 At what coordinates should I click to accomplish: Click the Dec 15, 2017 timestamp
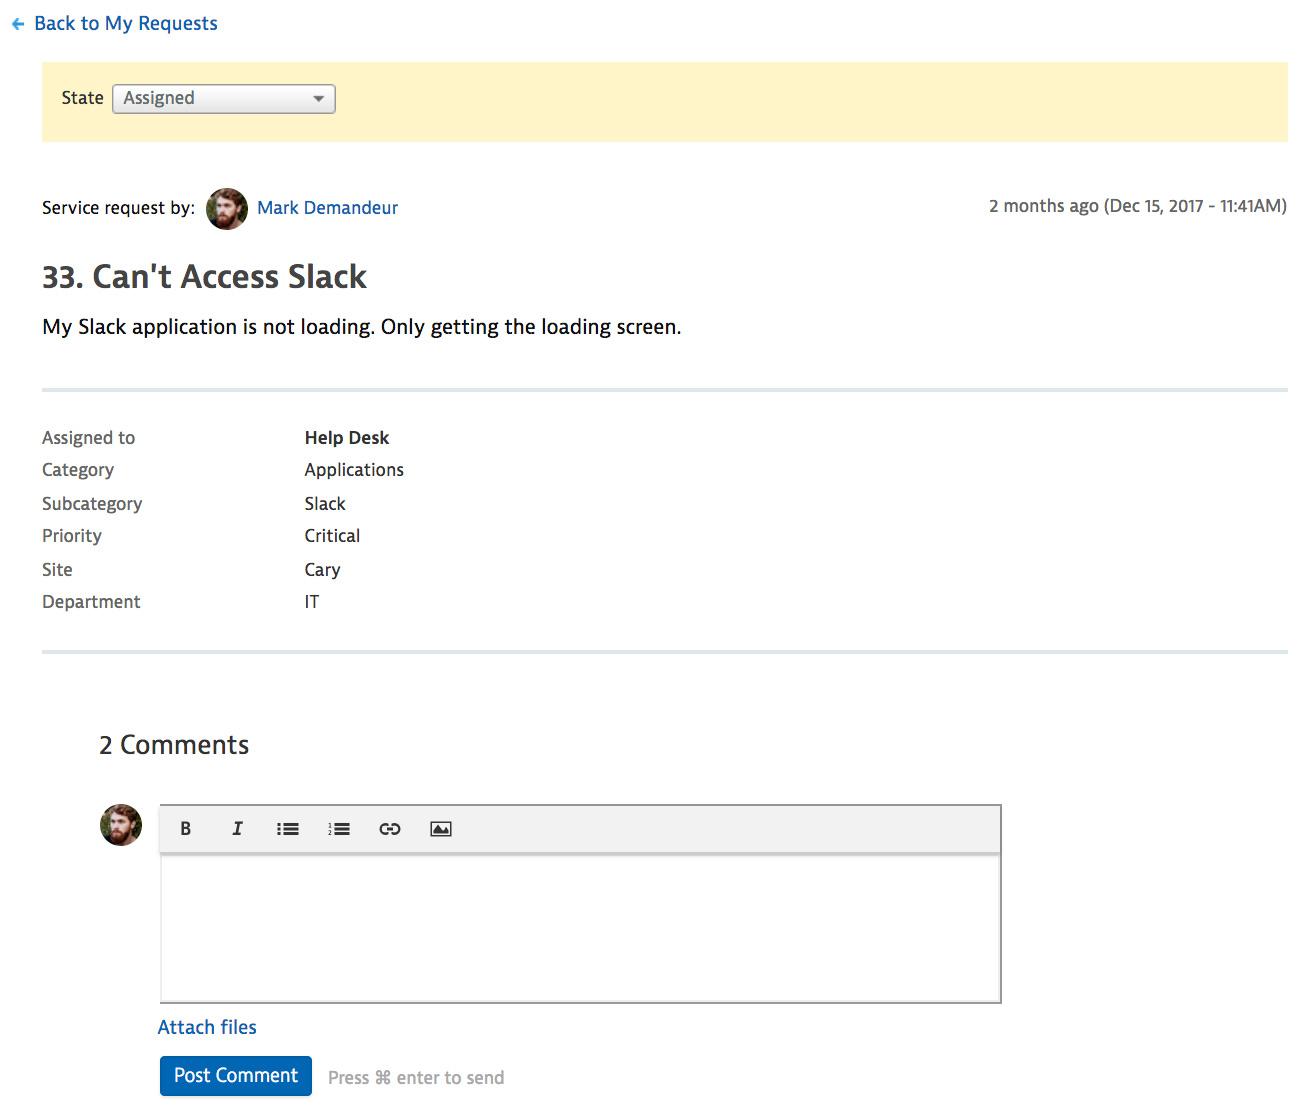pos(1137,206)
